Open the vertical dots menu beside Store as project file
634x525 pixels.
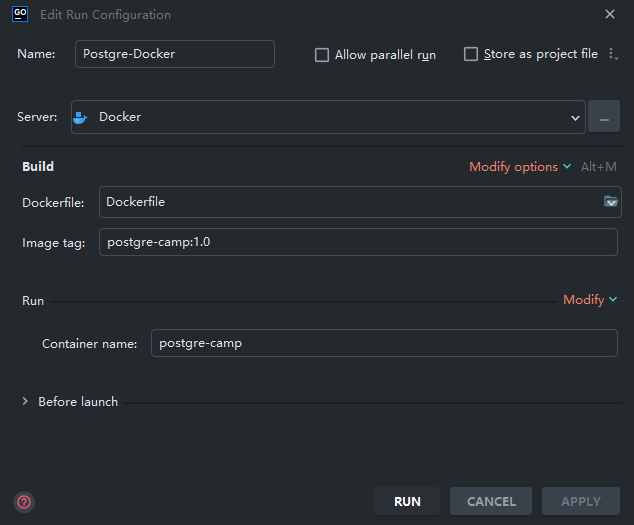[x=613, y=54]
